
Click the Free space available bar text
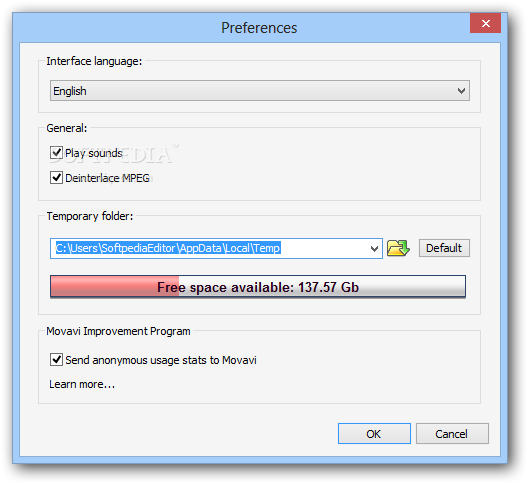(258, 287)
